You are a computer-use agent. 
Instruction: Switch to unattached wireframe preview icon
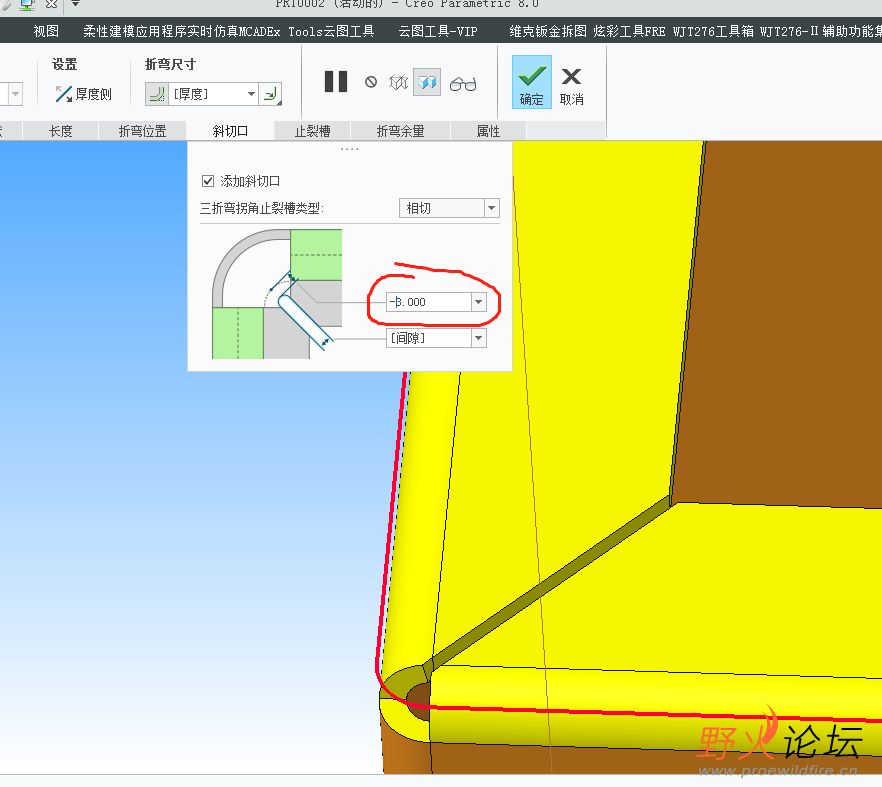point(399,83)
